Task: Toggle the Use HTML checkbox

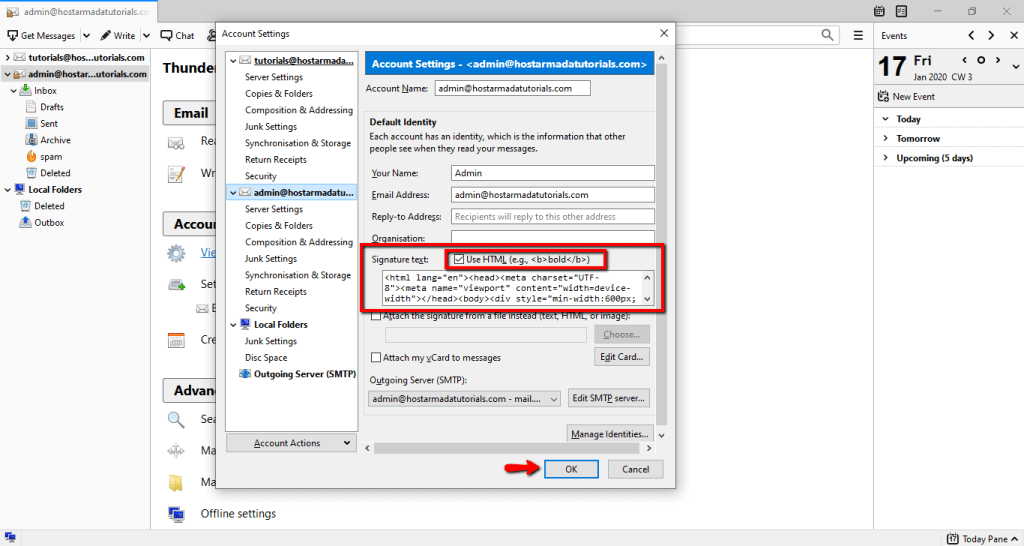Action: [x=459, y=259]
